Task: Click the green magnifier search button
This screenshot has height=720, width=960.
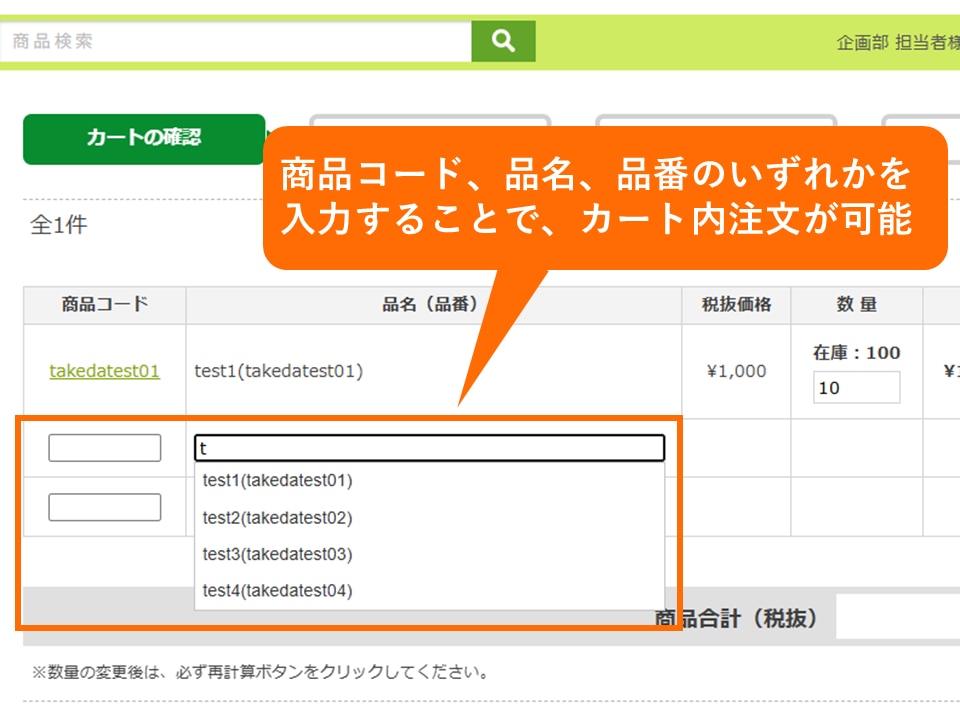Action: tap(503, 41)
